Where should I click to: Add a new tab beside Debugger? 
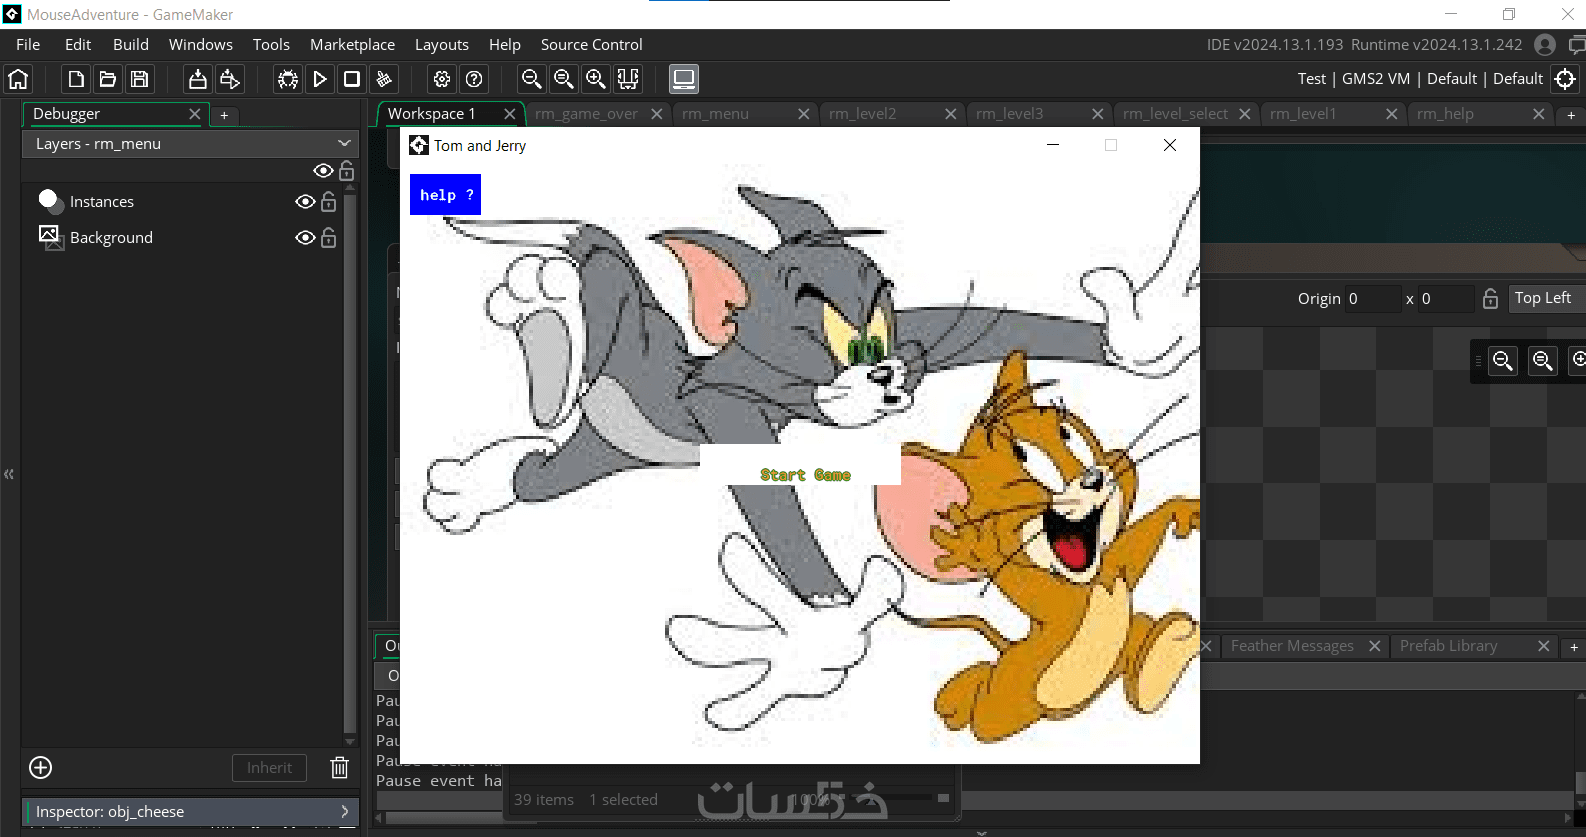point(224,116)
